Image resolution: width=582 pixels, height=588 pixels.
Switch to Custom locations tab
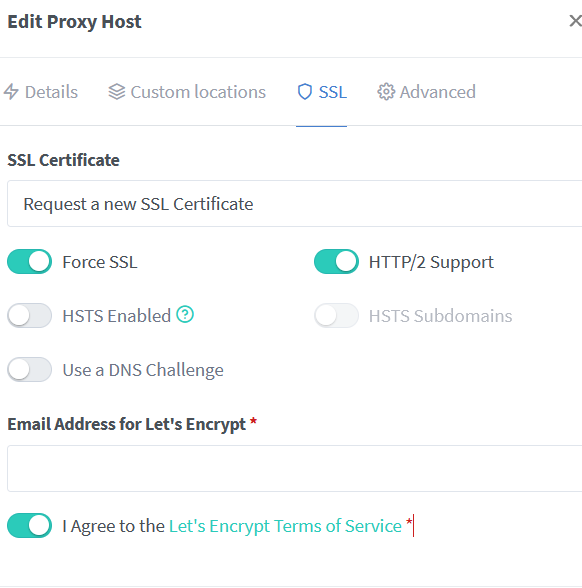click(187, 92)
